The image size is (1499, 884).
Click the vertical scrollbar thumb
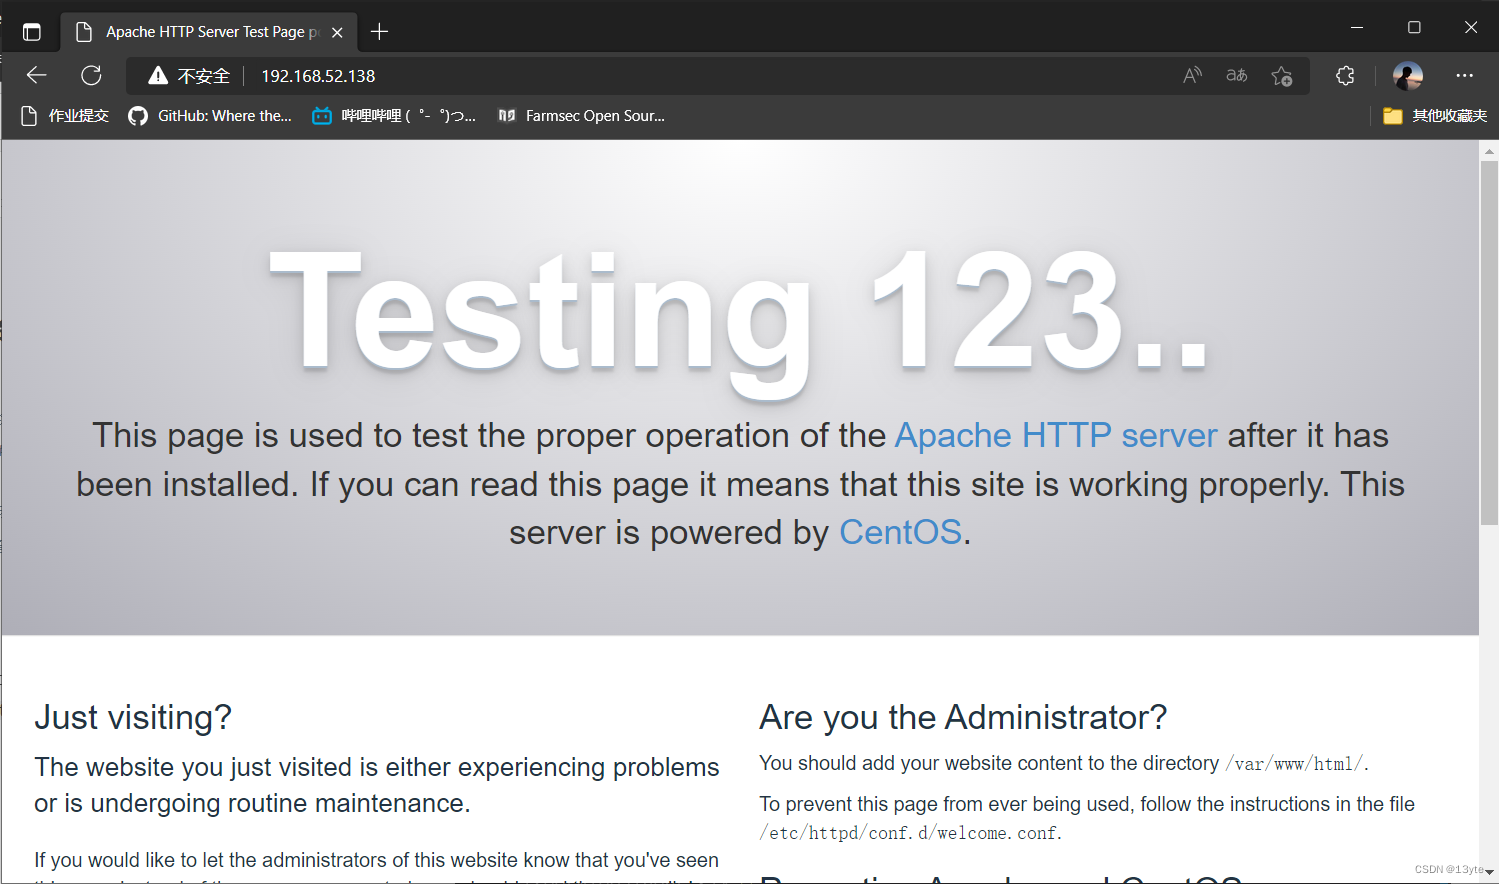pyautogui.click(x=1489, y=342)
